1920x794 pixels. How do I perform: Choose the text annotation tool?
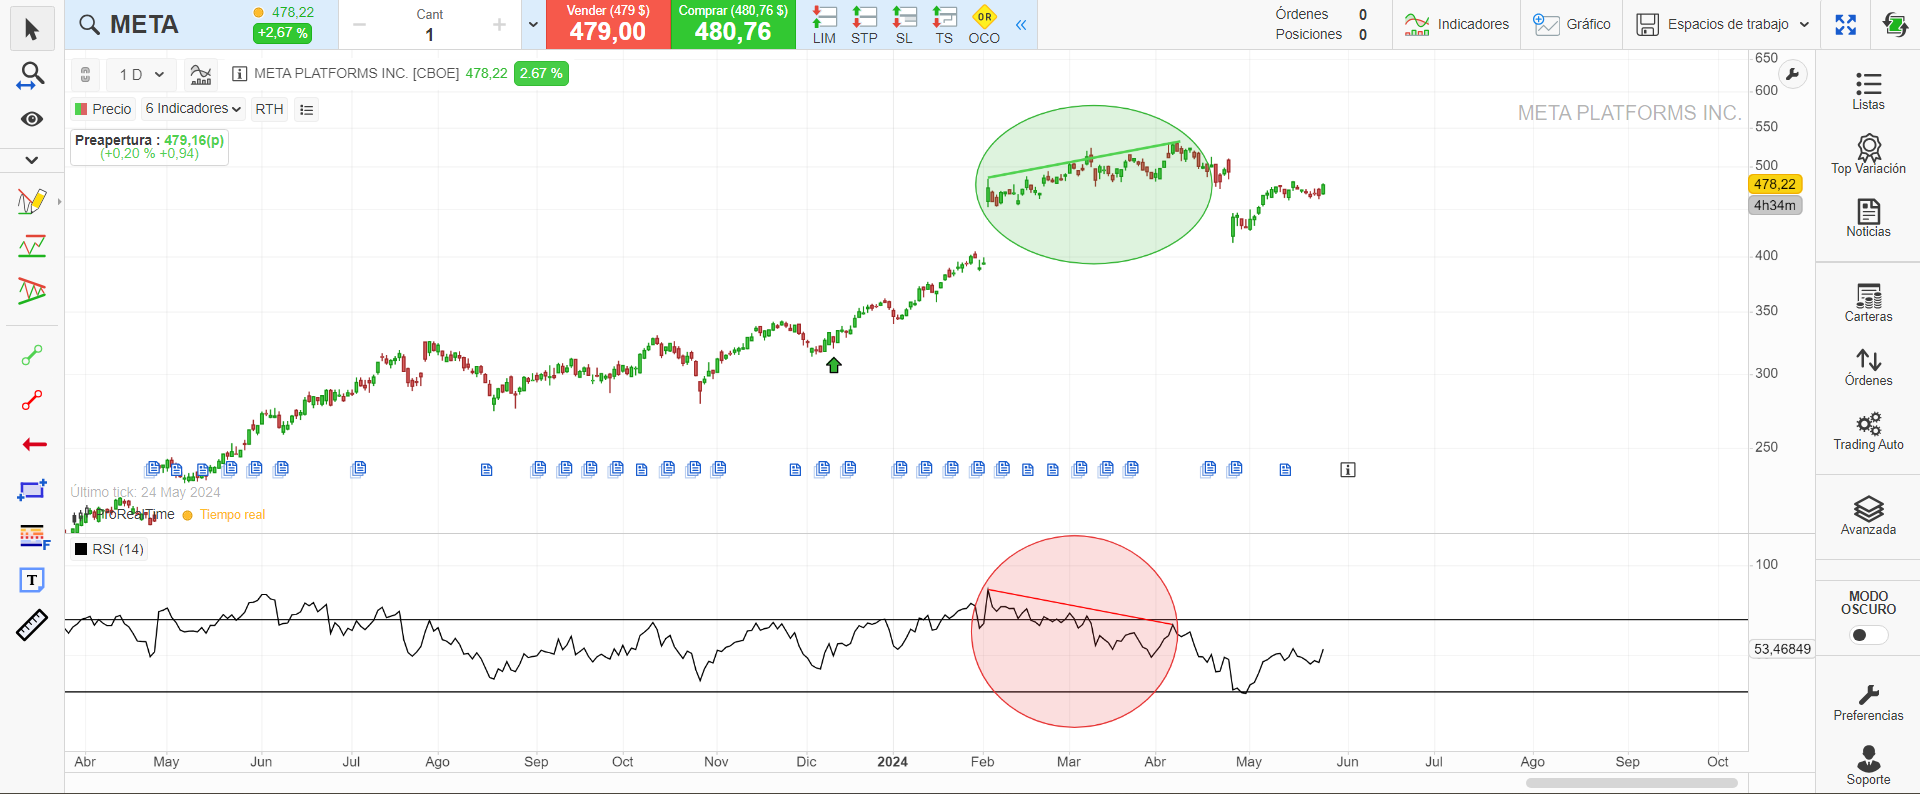pyautogui.click(x=32, y=580)
